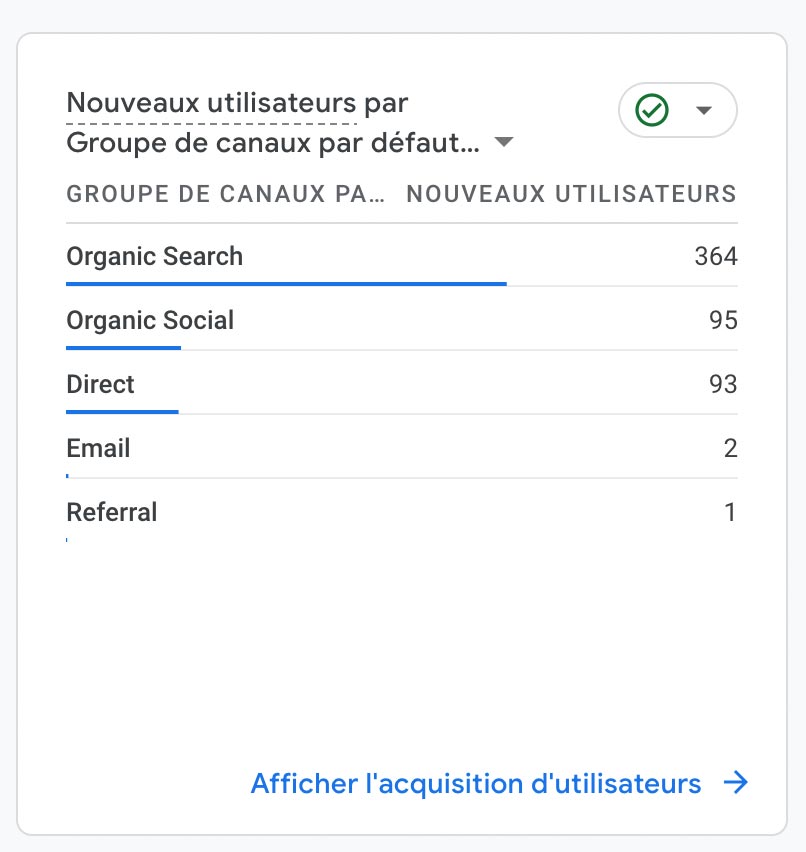The height and width of the screenshot is (852, 806).
Task: Click the 93 value for Direct
Action: pos(723,384)
